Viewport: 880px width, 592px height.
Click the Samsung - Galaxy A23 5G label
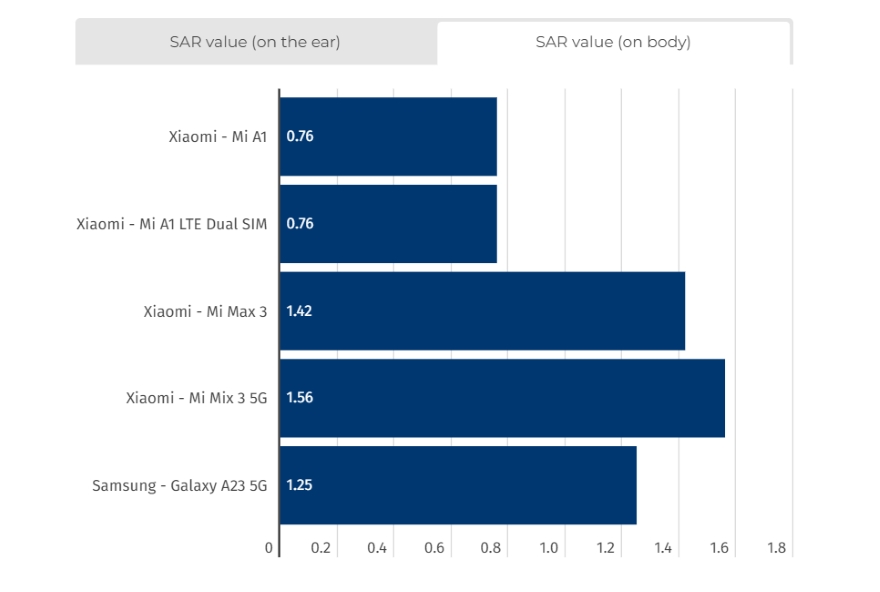180,486
